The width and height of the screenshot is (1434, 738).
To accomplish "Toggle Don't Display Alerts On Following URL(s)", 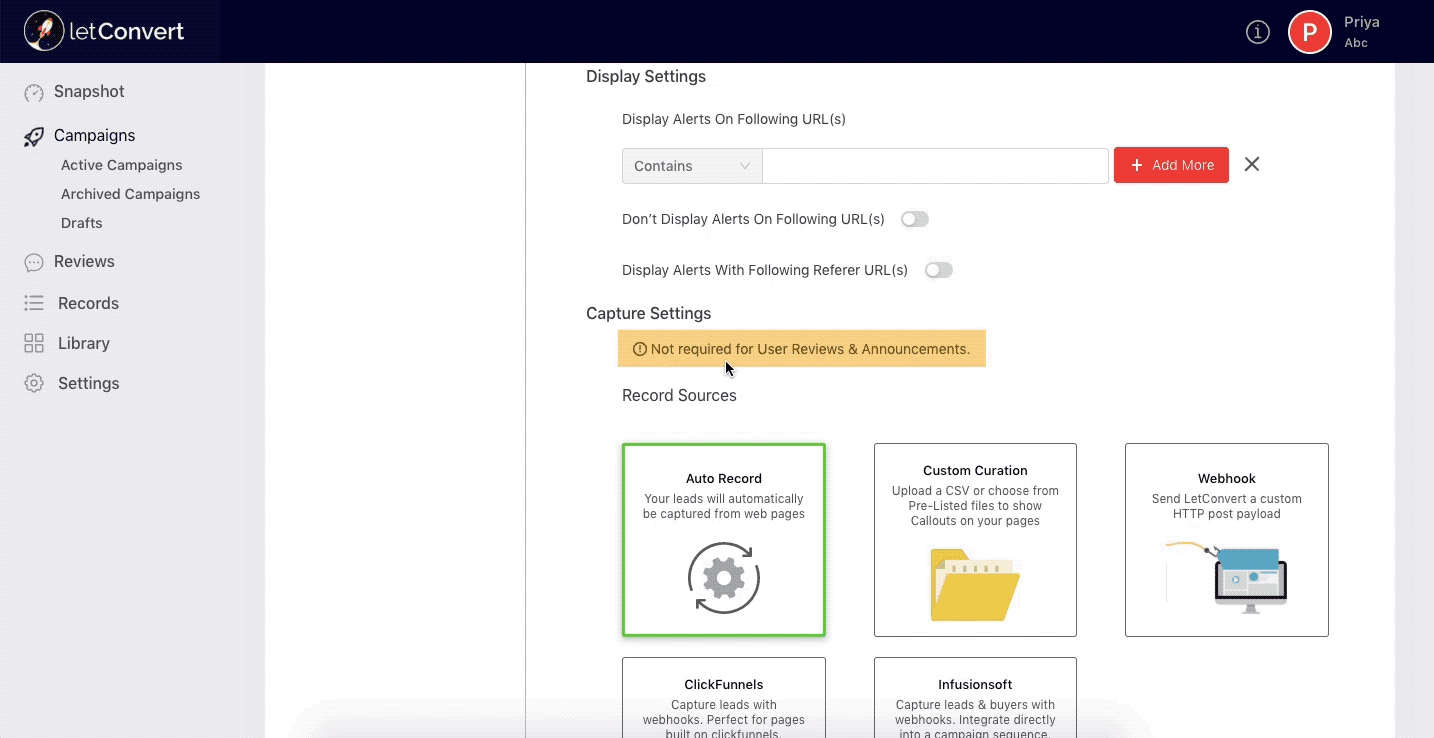I will (x=915, y=219).
